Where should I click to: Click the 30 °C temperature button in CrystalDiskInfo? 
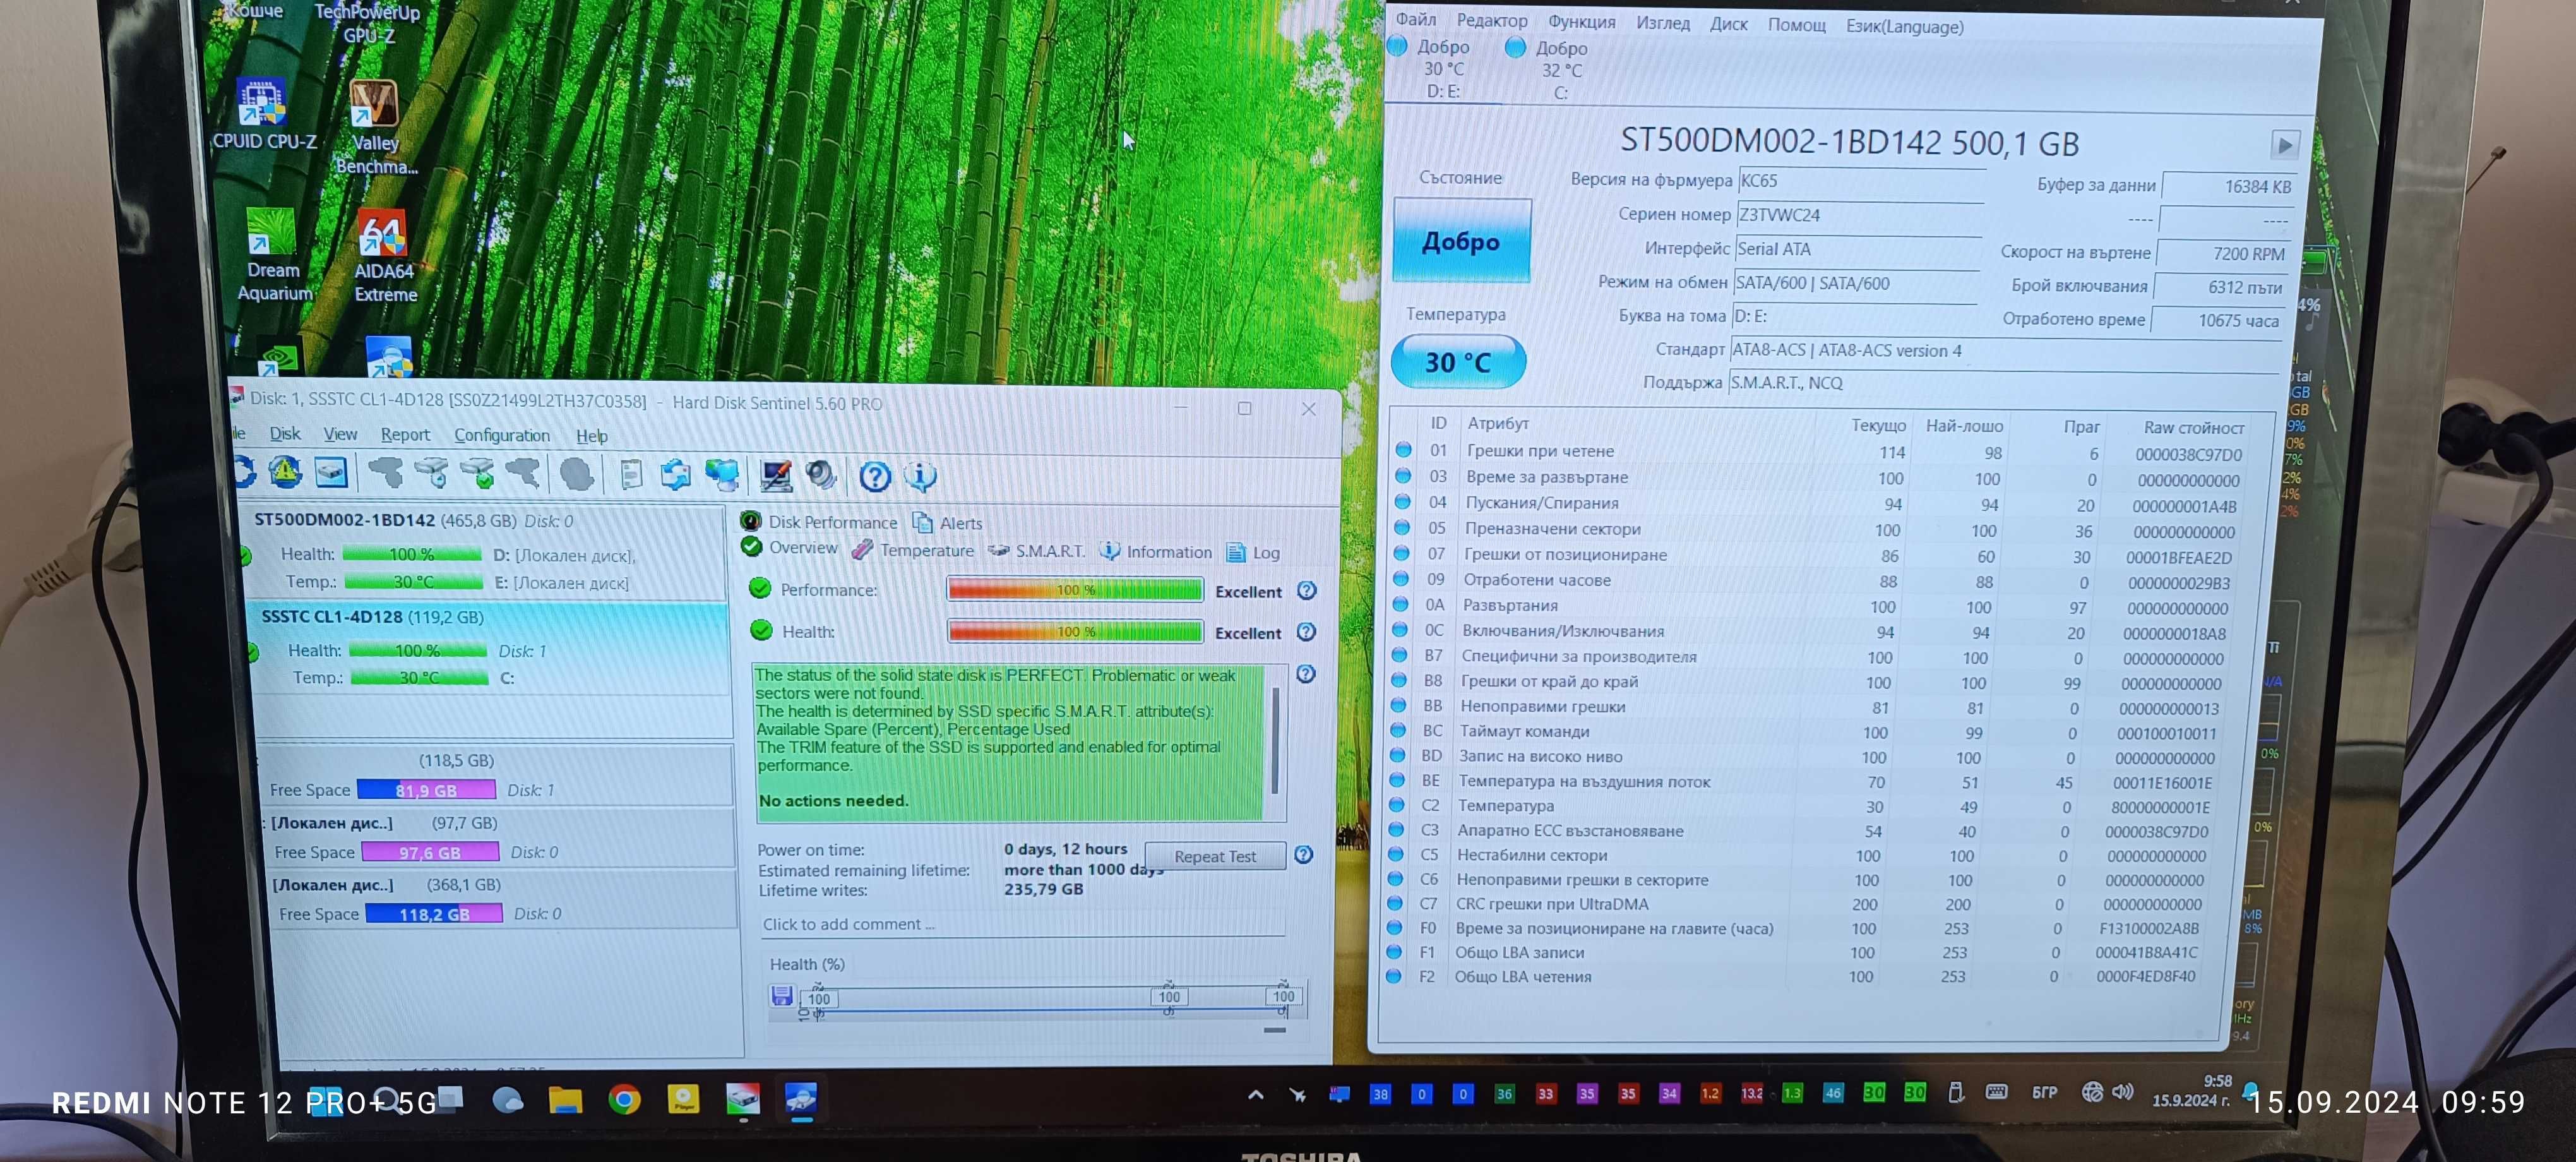[1458, 362]
